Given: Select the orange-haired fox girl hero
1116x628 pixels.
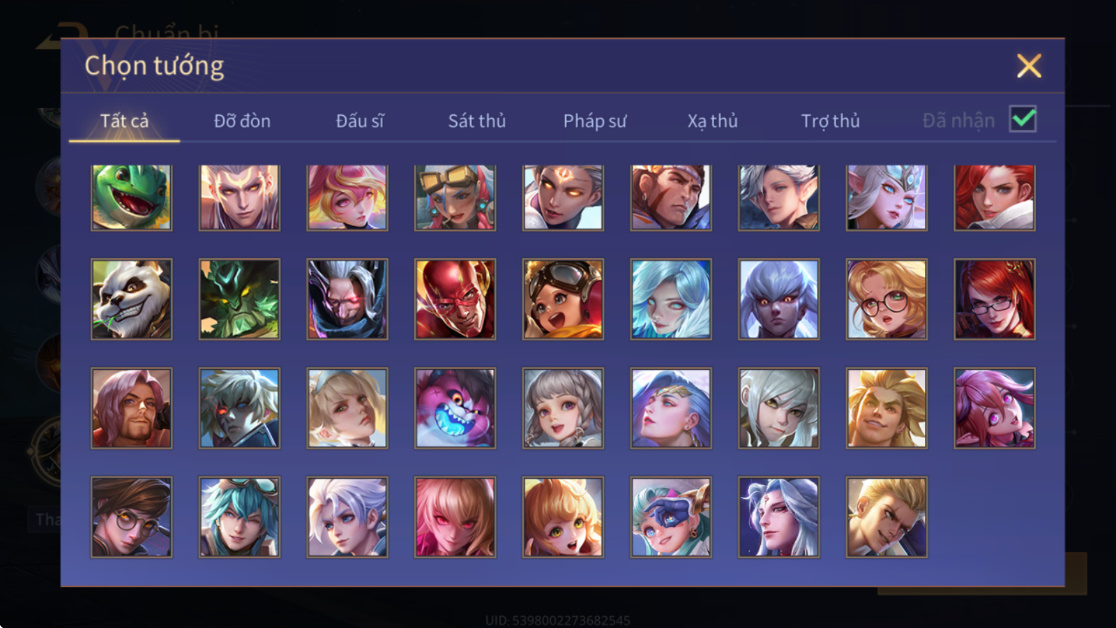Looking at the screenshot, I should point(563,517).
